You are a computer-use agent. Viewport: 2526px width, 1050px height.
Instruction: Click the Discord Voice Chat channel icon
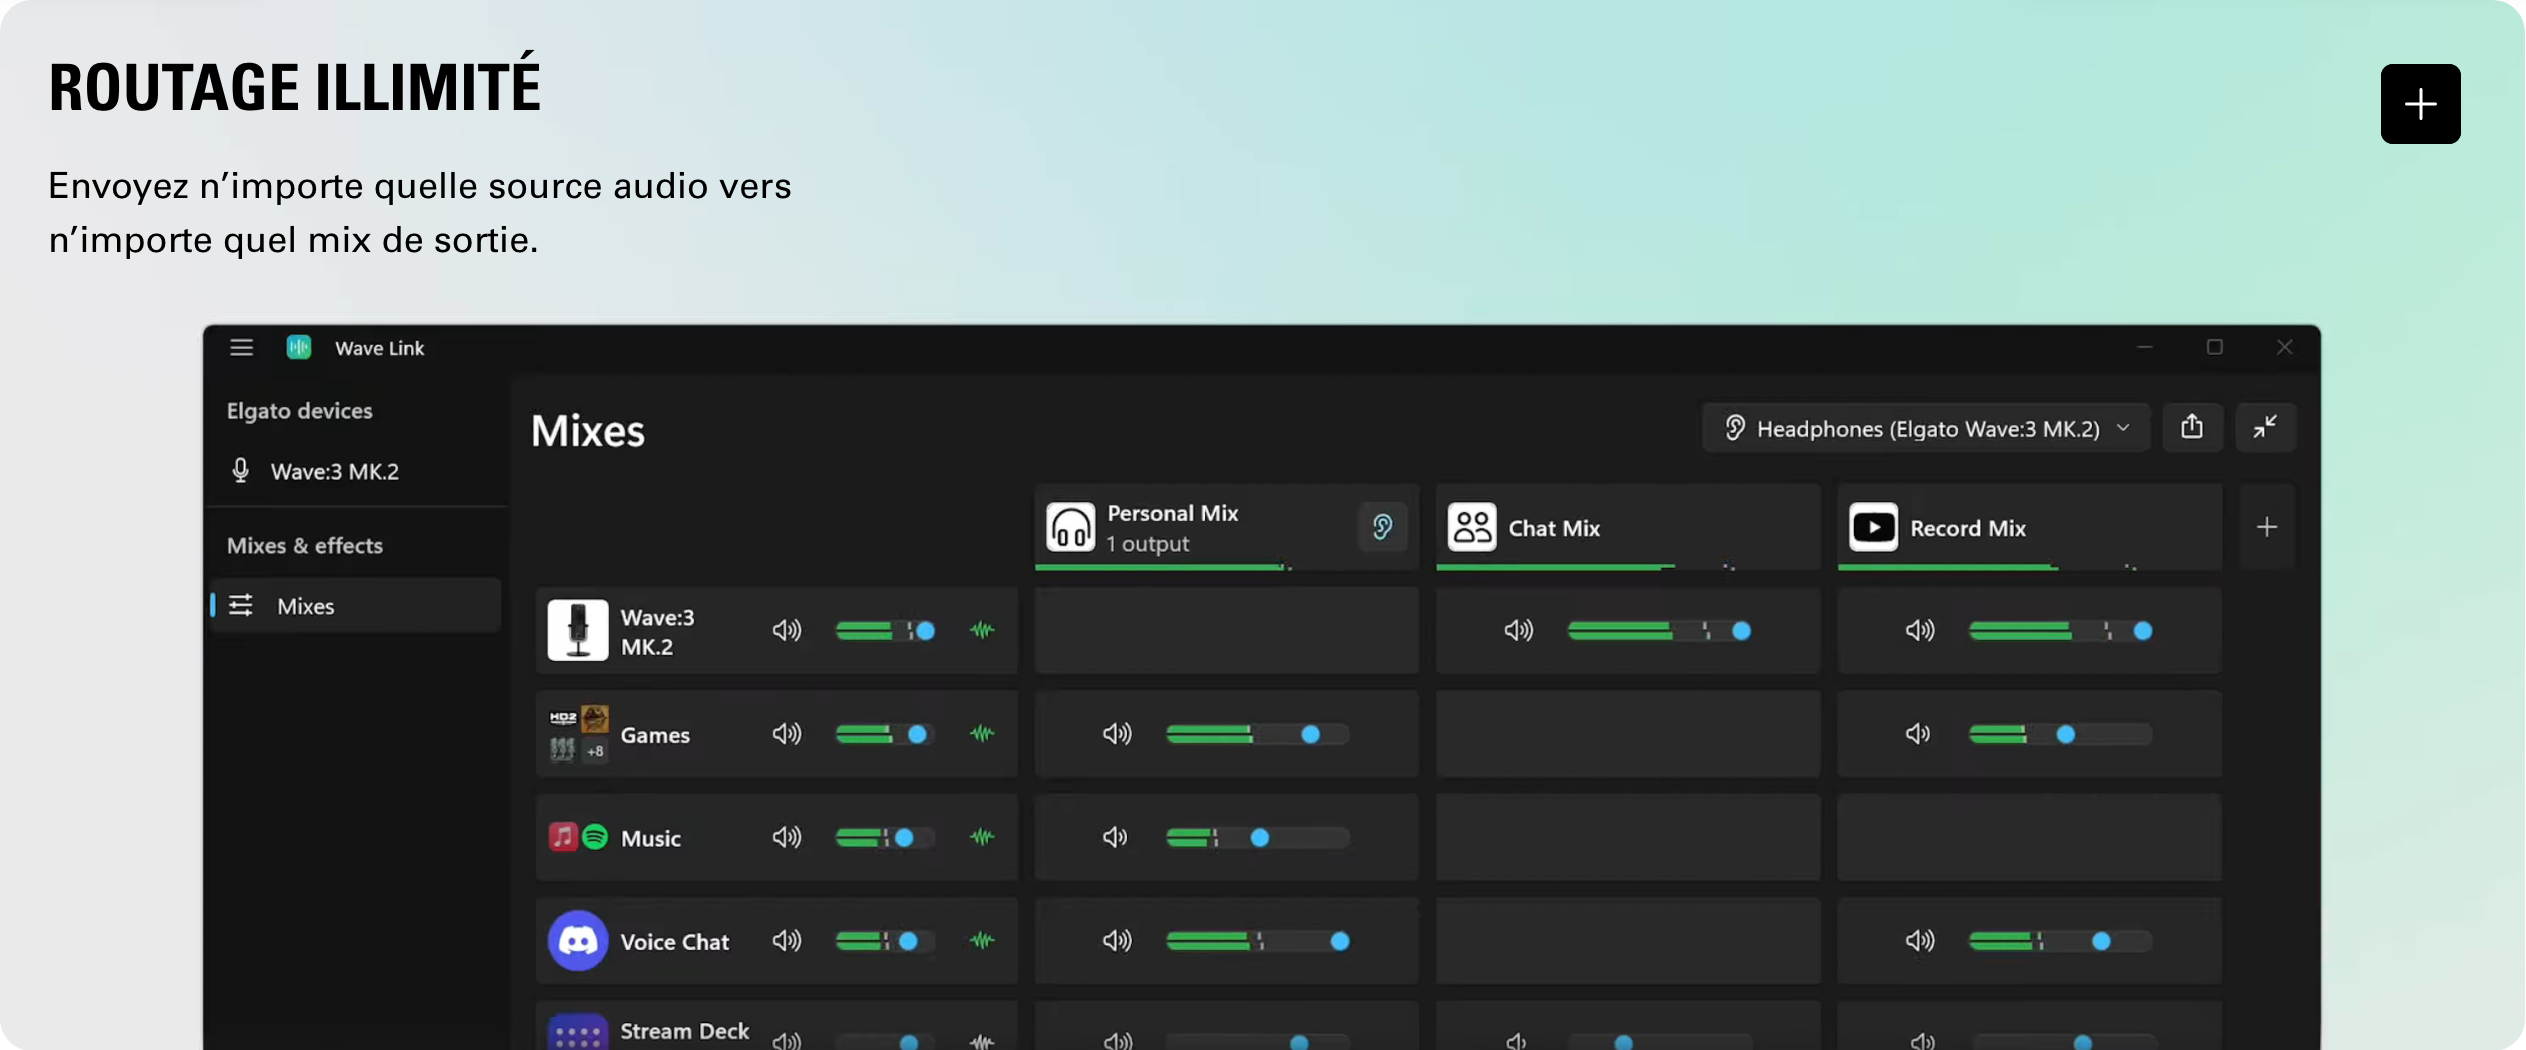tap(577, 941)
